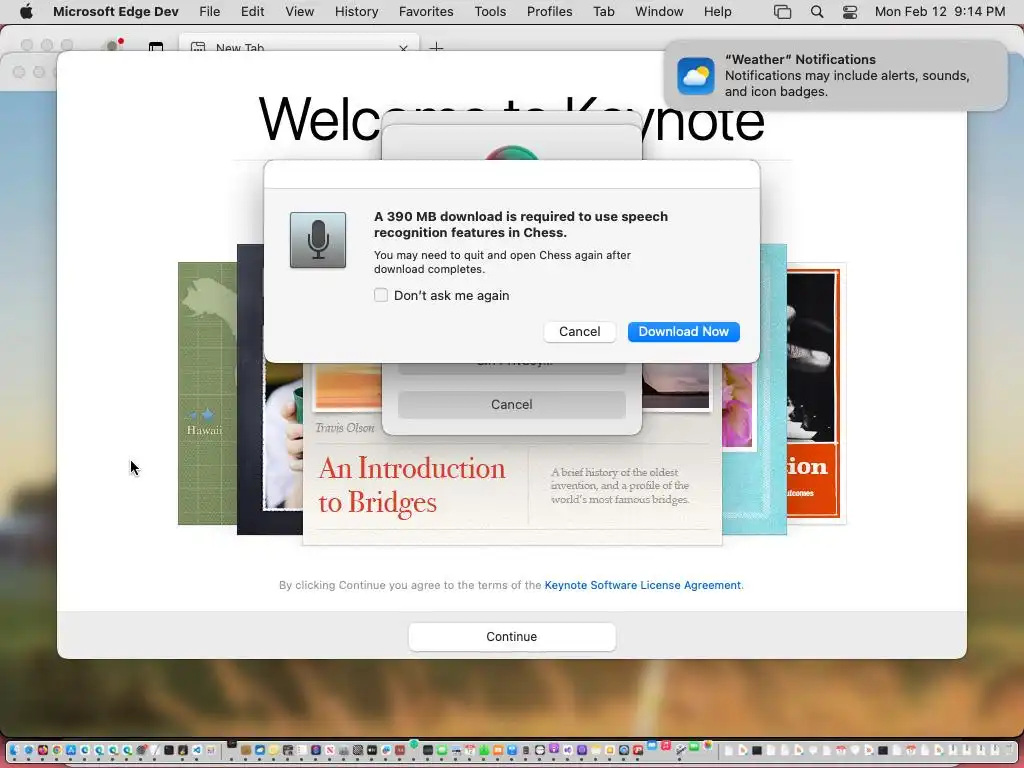Open Edge tab actions menu icon
The width and height of the screenshot is (1024, 768).
click(x=155, y=47)
